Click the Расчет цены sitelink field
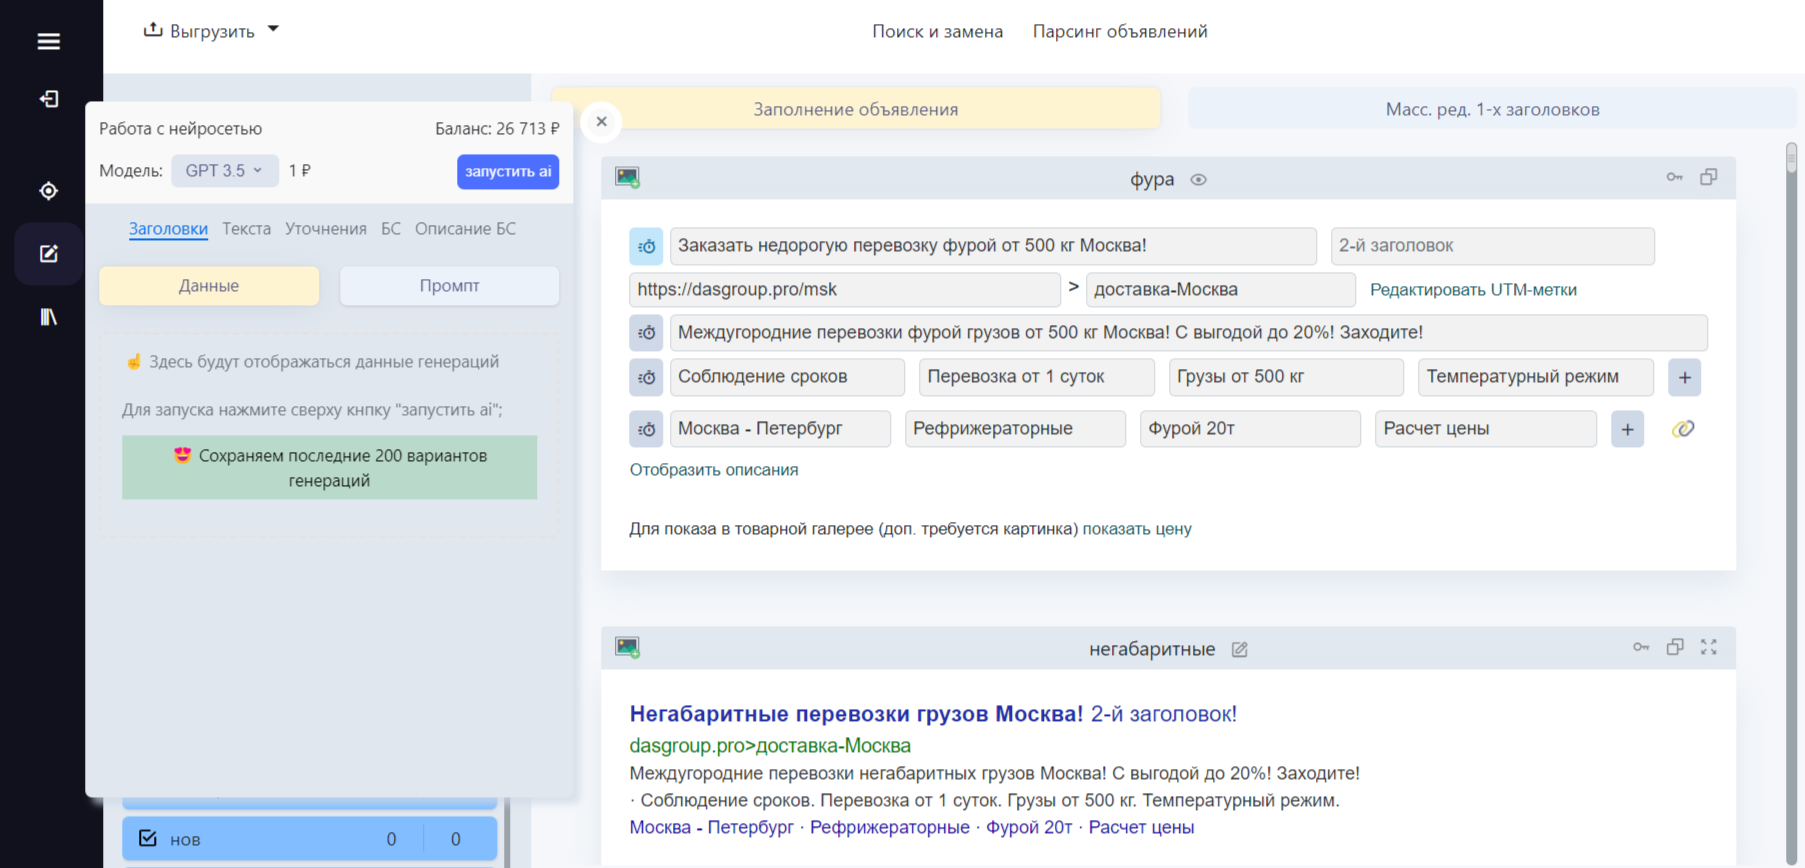 pyautogui.click(x=1485, y=429)
